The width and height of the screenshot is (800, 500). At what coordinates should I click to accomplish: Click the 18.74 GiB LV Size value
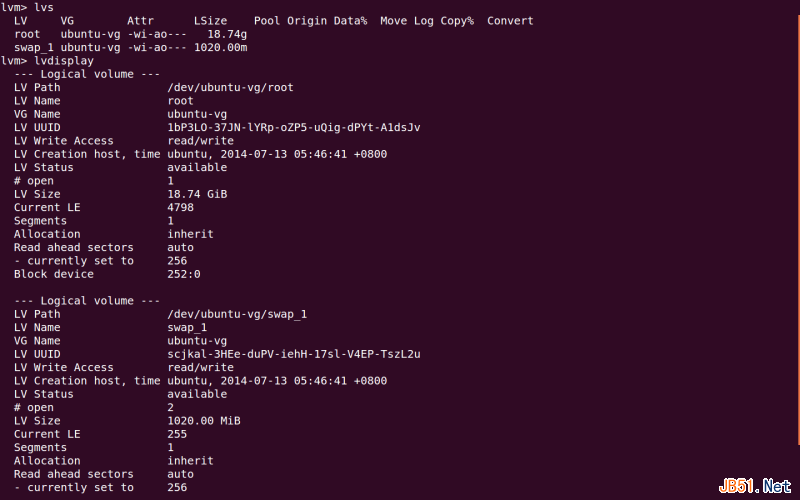click(x=197, y=194)
